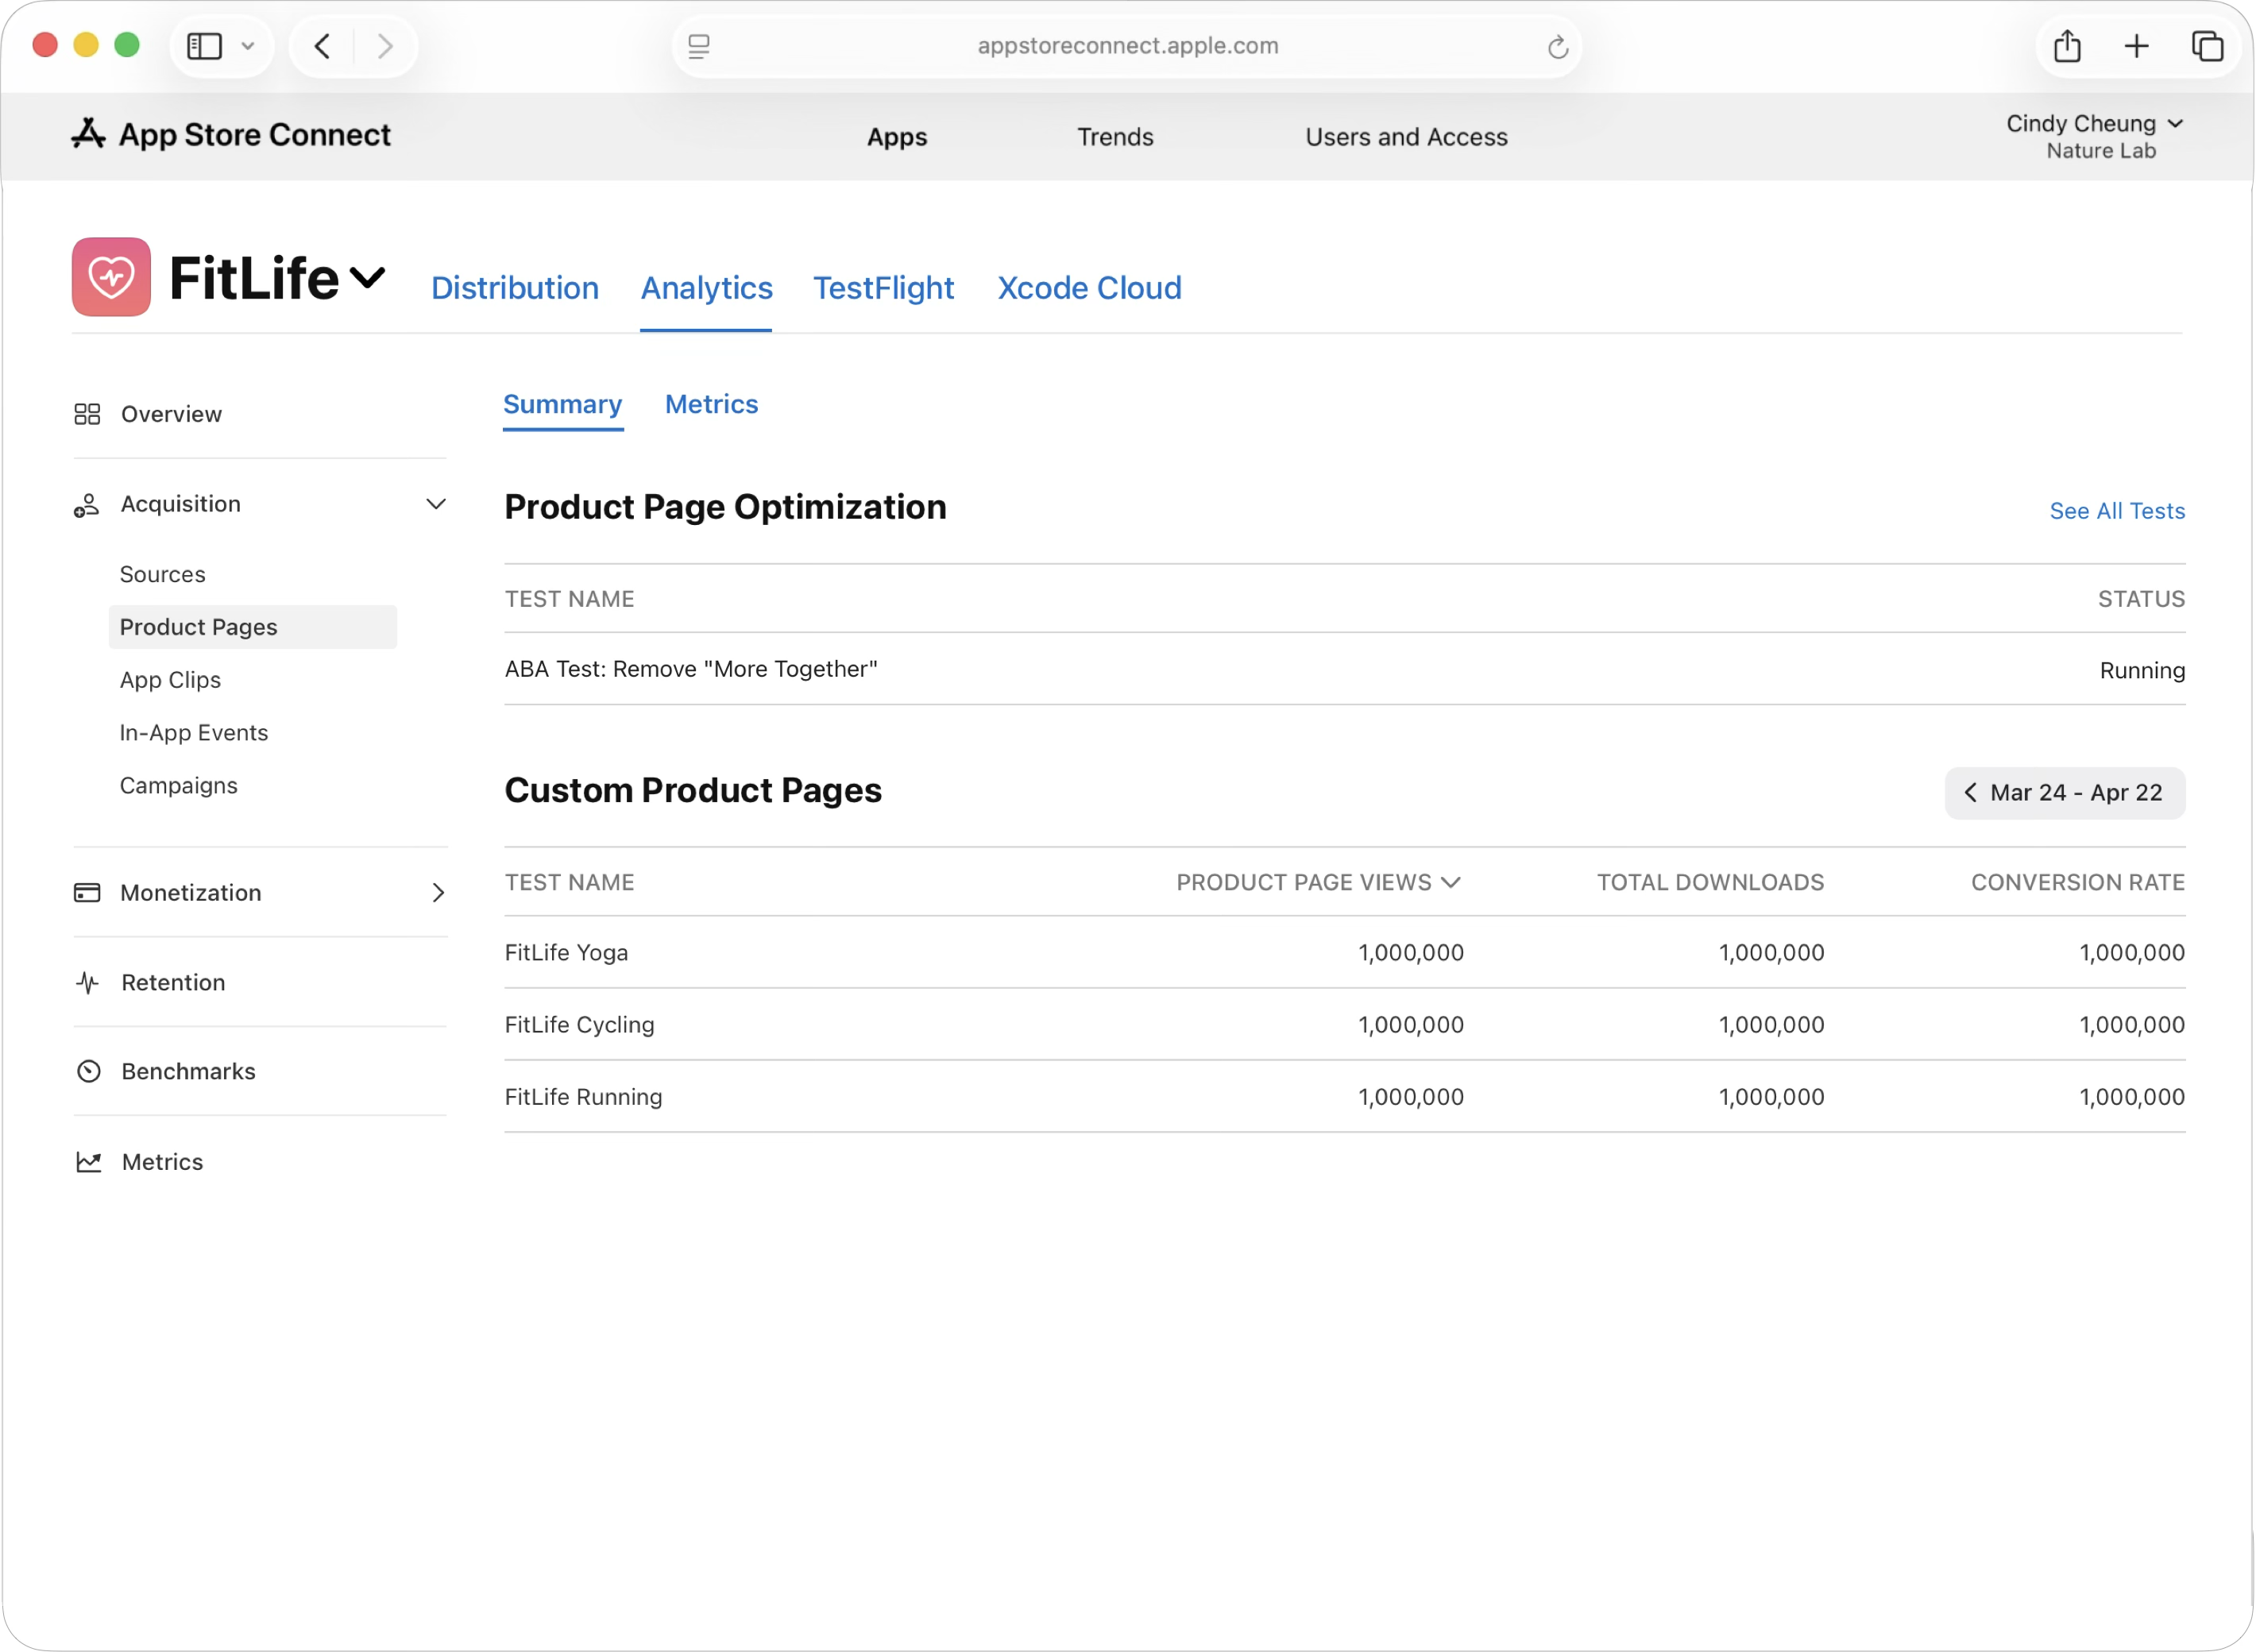
Task: Click Users and Access in the top menu
Action: [1406, 137]
